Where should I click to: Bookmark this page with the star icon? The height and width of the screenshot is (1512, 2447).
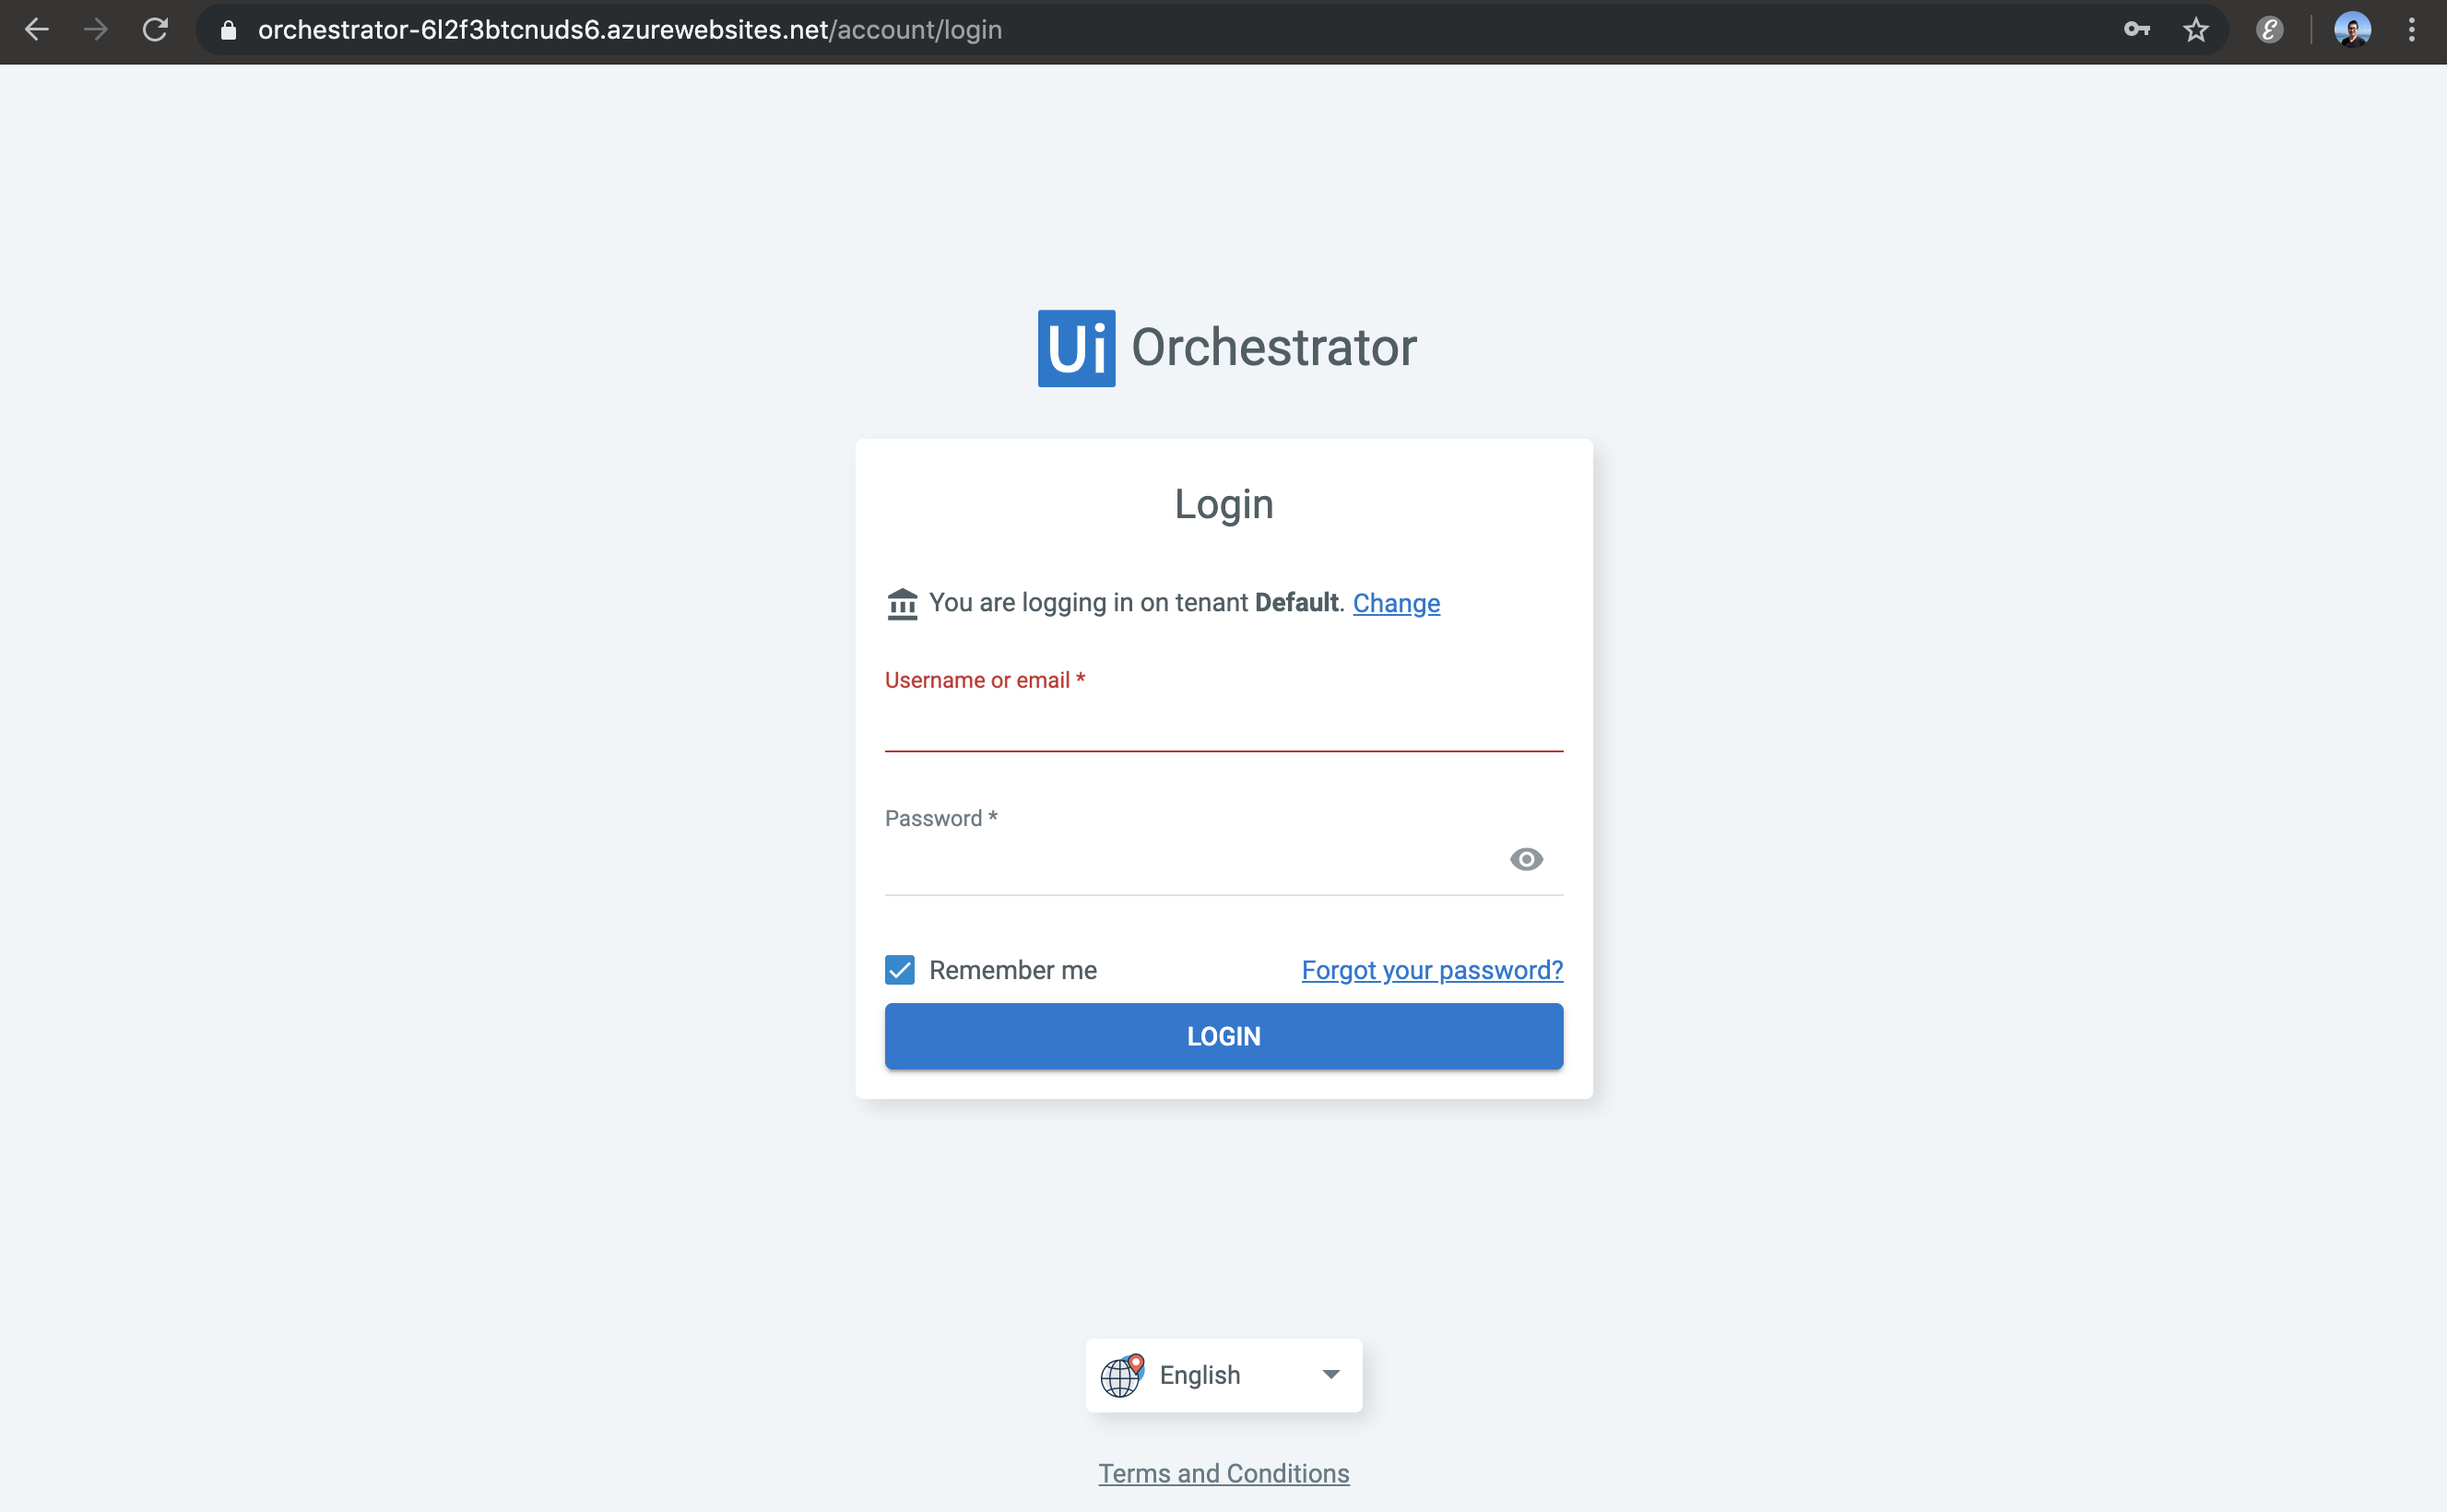coord(2196,30)
